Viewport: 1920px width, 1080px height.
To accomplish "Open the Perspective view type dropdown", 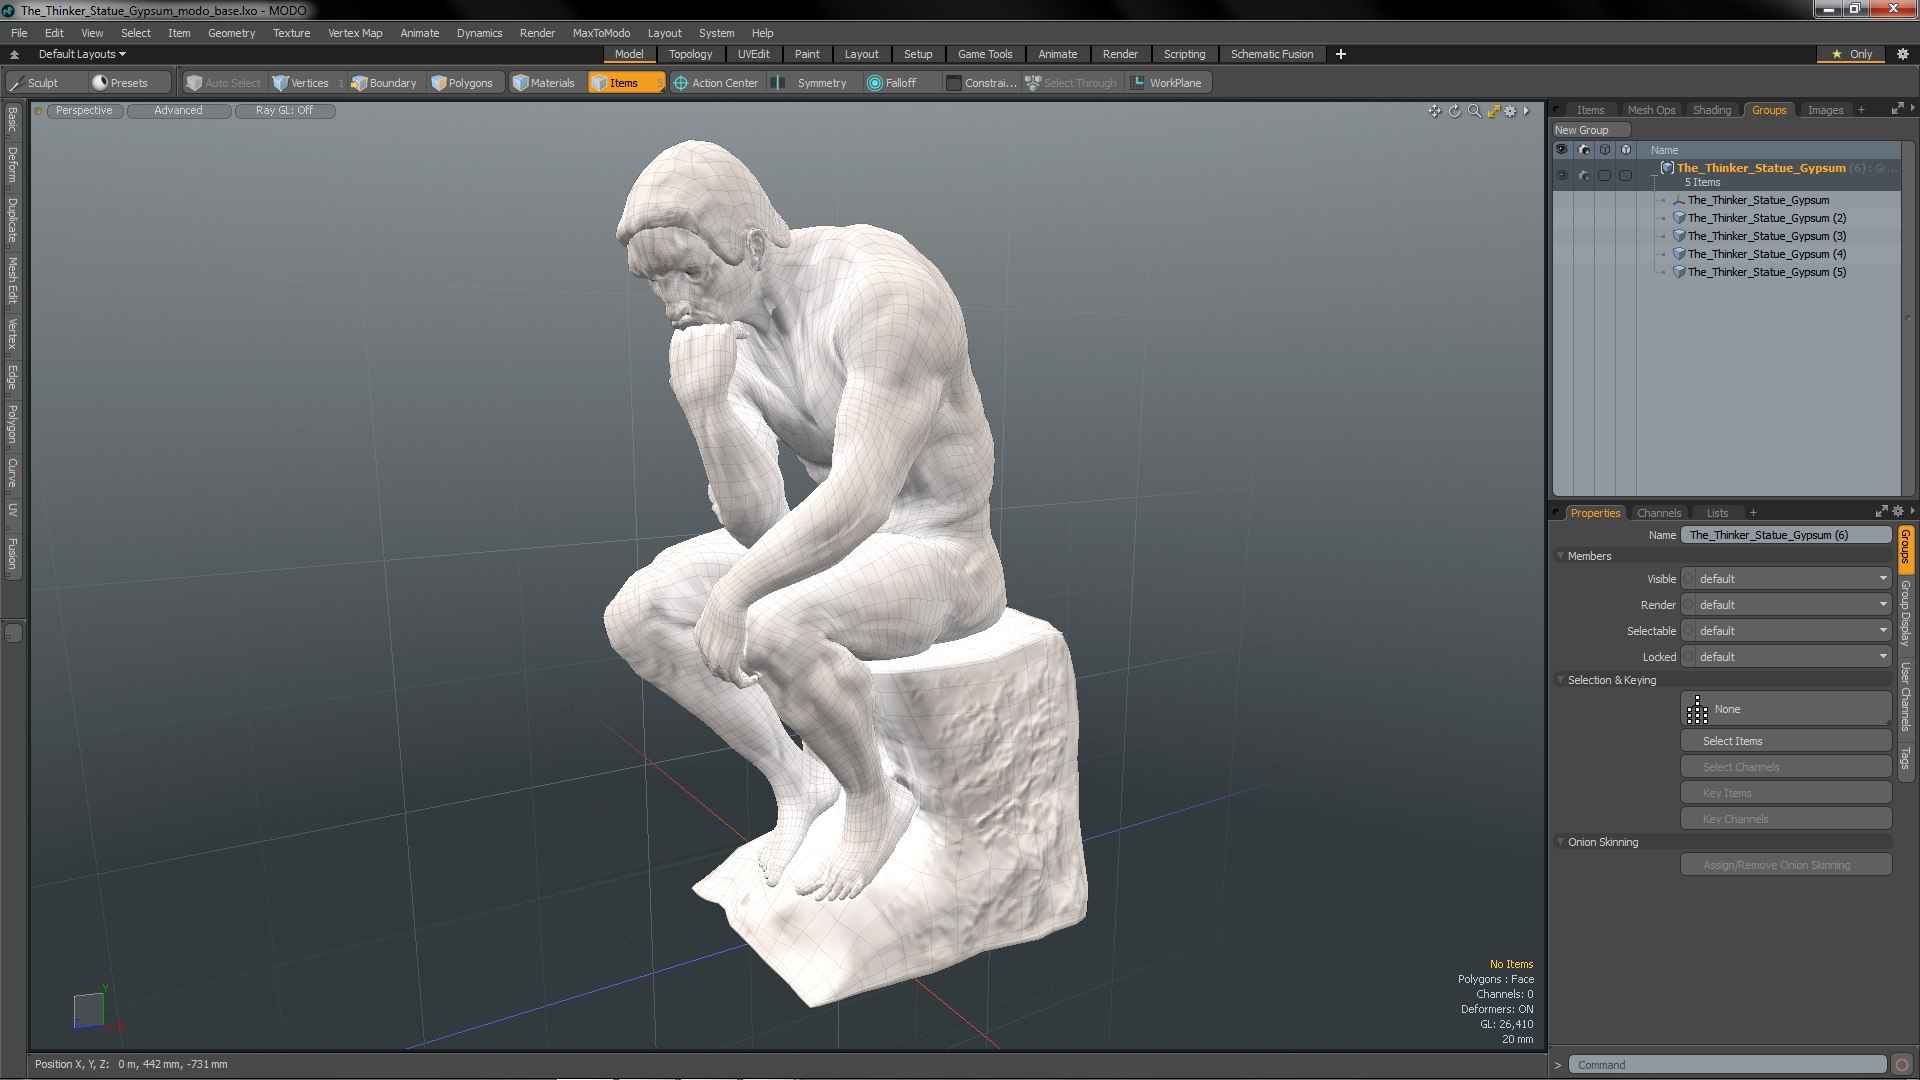I will click(84, 111).
